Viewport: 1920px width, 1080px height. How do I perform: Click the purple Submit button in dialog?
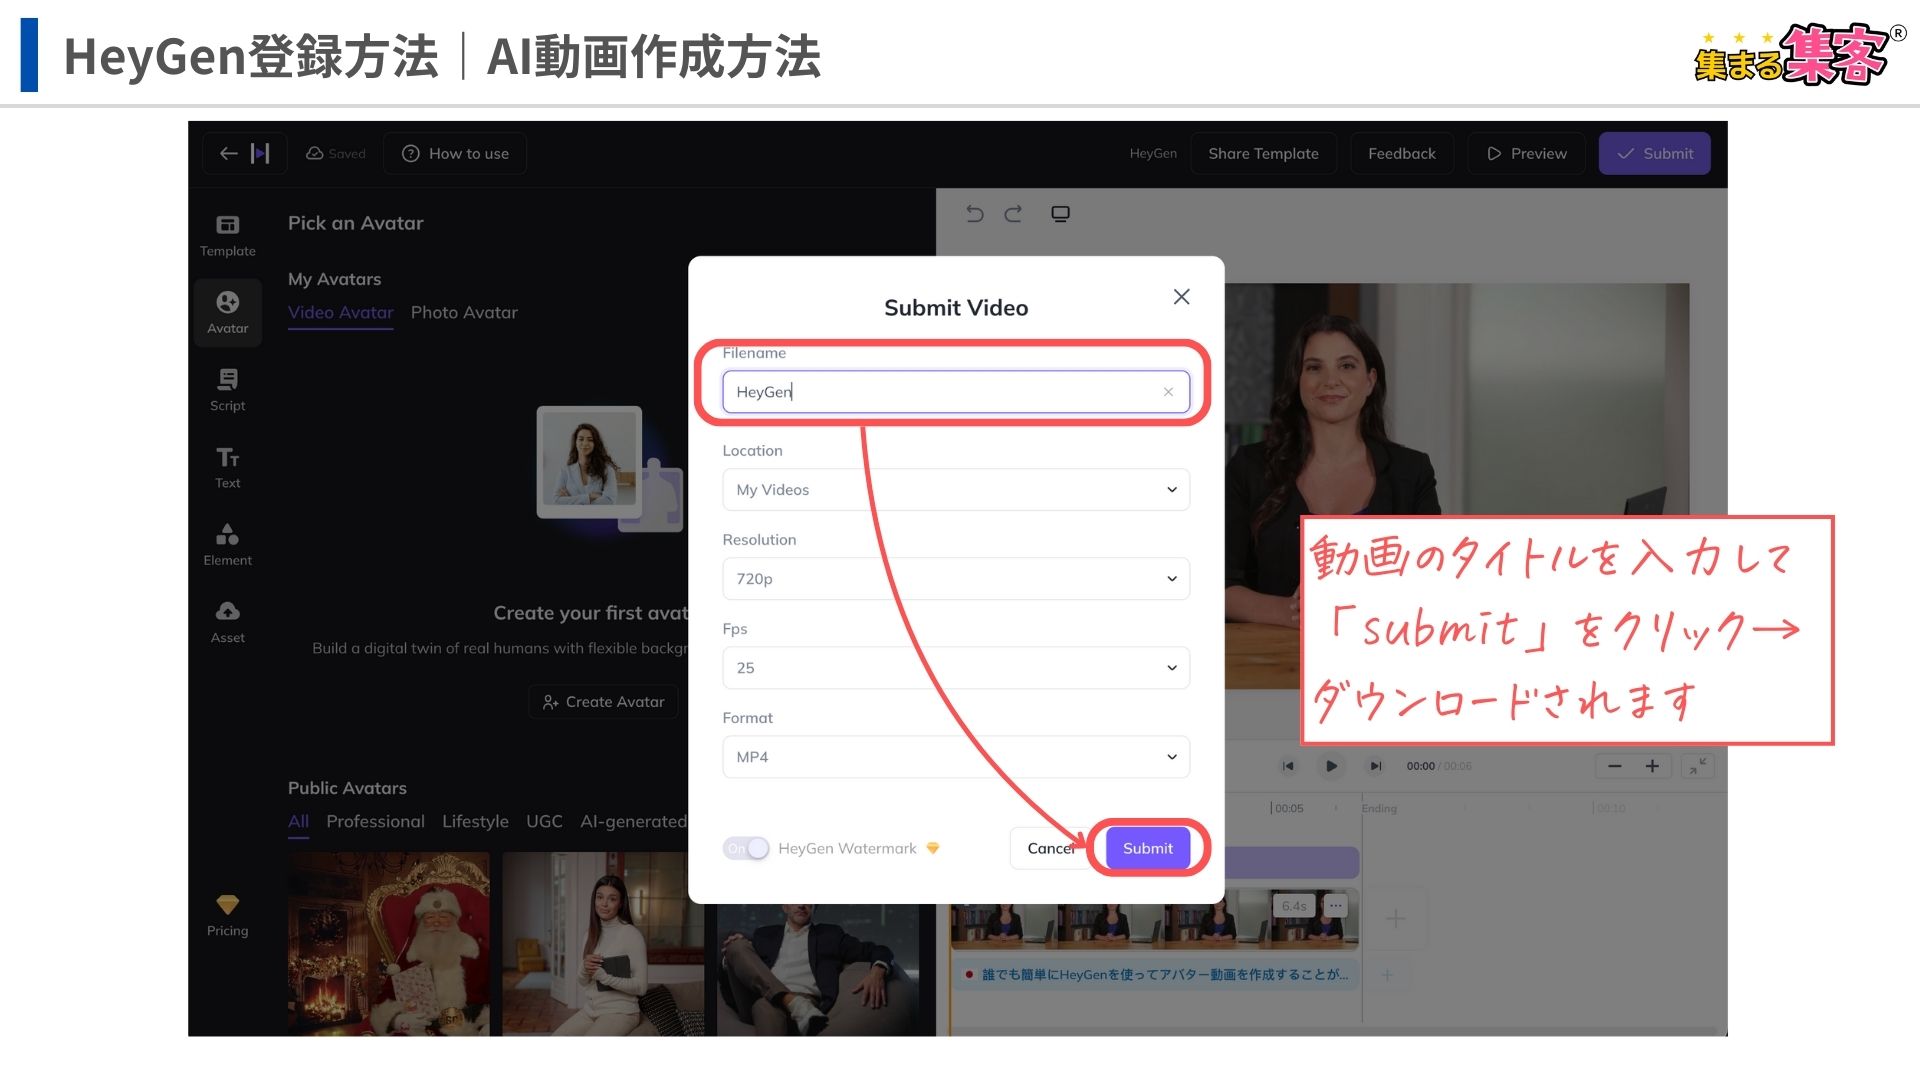(1147, 848)
